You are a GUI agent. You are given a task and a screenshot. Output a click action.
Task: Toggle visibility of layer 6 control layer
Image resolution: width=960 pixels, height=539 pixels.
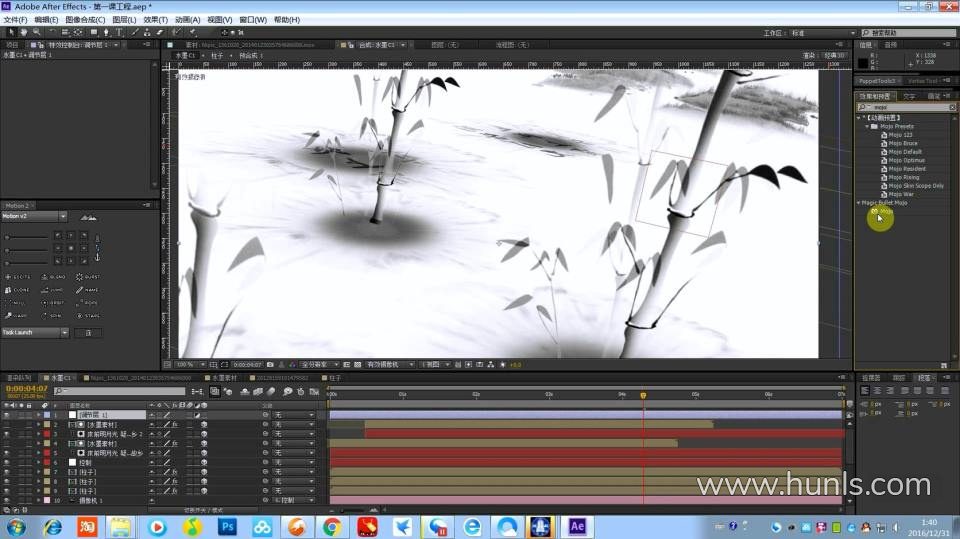[6, 462]
